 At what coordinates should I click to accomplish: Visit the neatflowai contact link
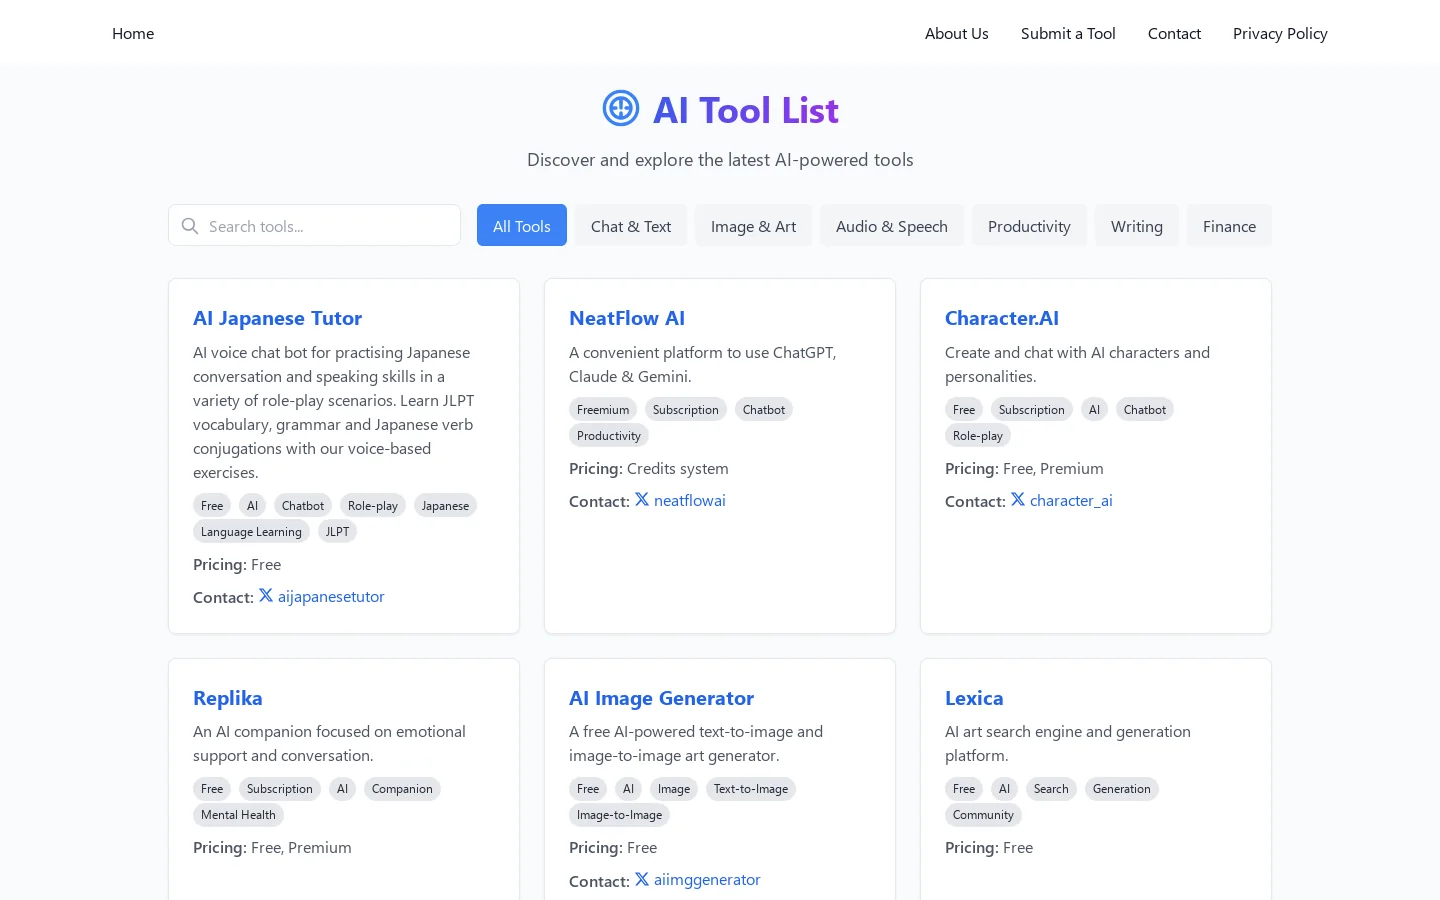(690, 500)
